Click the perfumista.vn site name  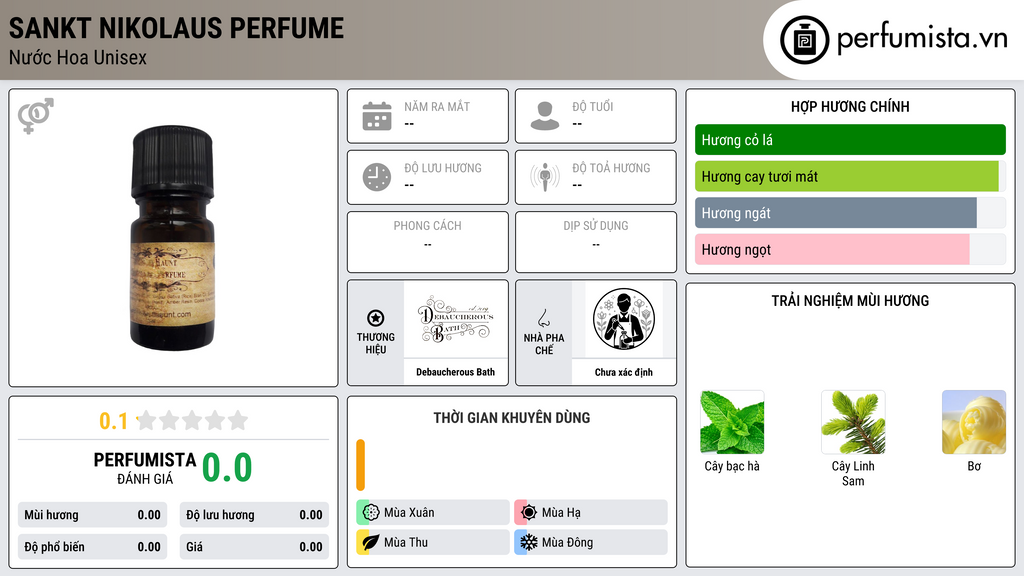pos(922,38)
